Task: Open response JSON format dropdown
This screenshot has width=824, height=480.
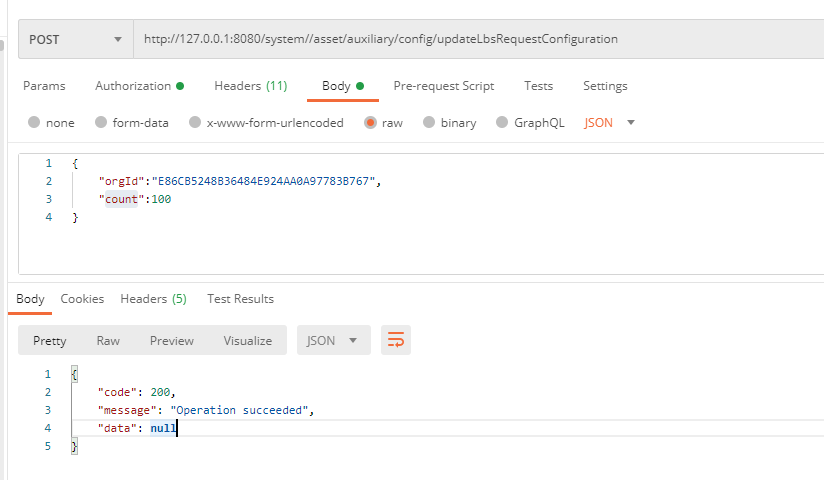Action: (x=333, y=340)
